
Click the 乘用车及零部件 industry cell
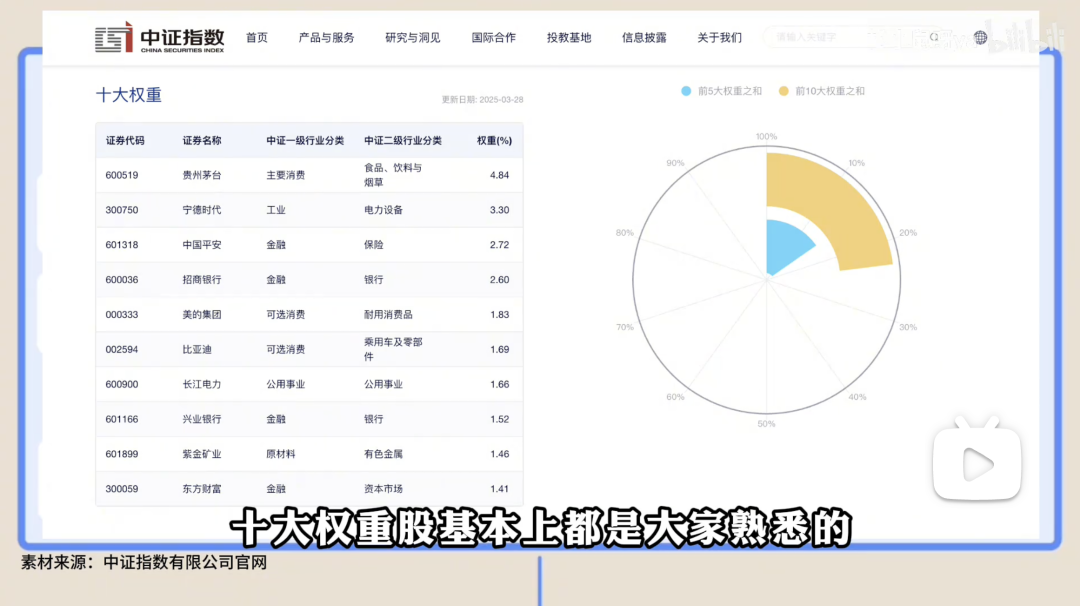click(x=393, y=349)
